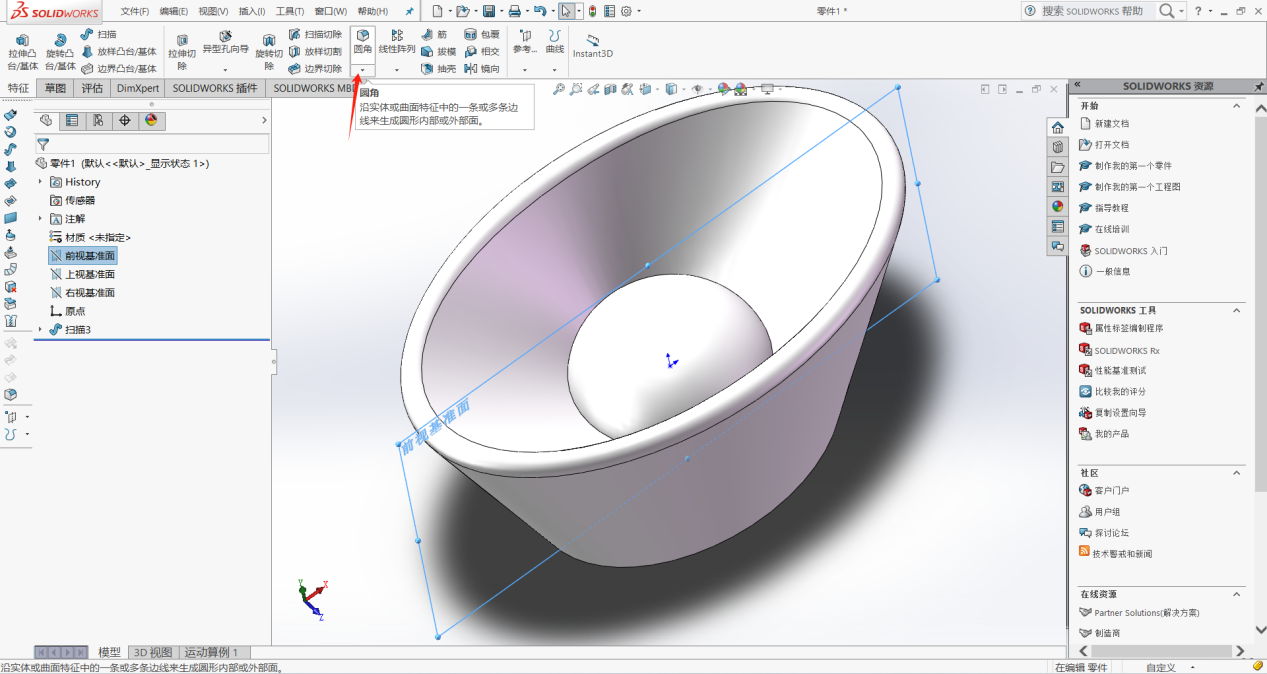1267x674 pixels.
Task: Click the 搜索 SOLIDWORKS 帮助 search field
Action: 1092,11
